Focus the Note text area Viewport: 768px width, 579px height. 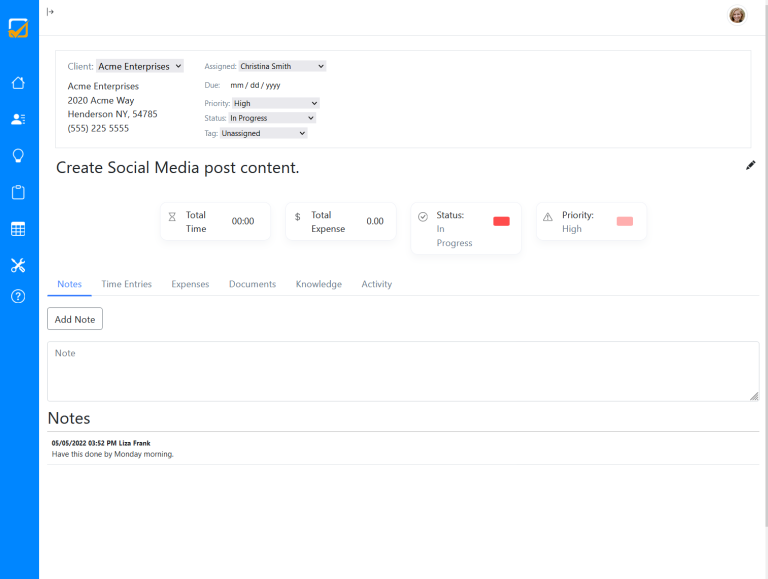pos(403,371)
